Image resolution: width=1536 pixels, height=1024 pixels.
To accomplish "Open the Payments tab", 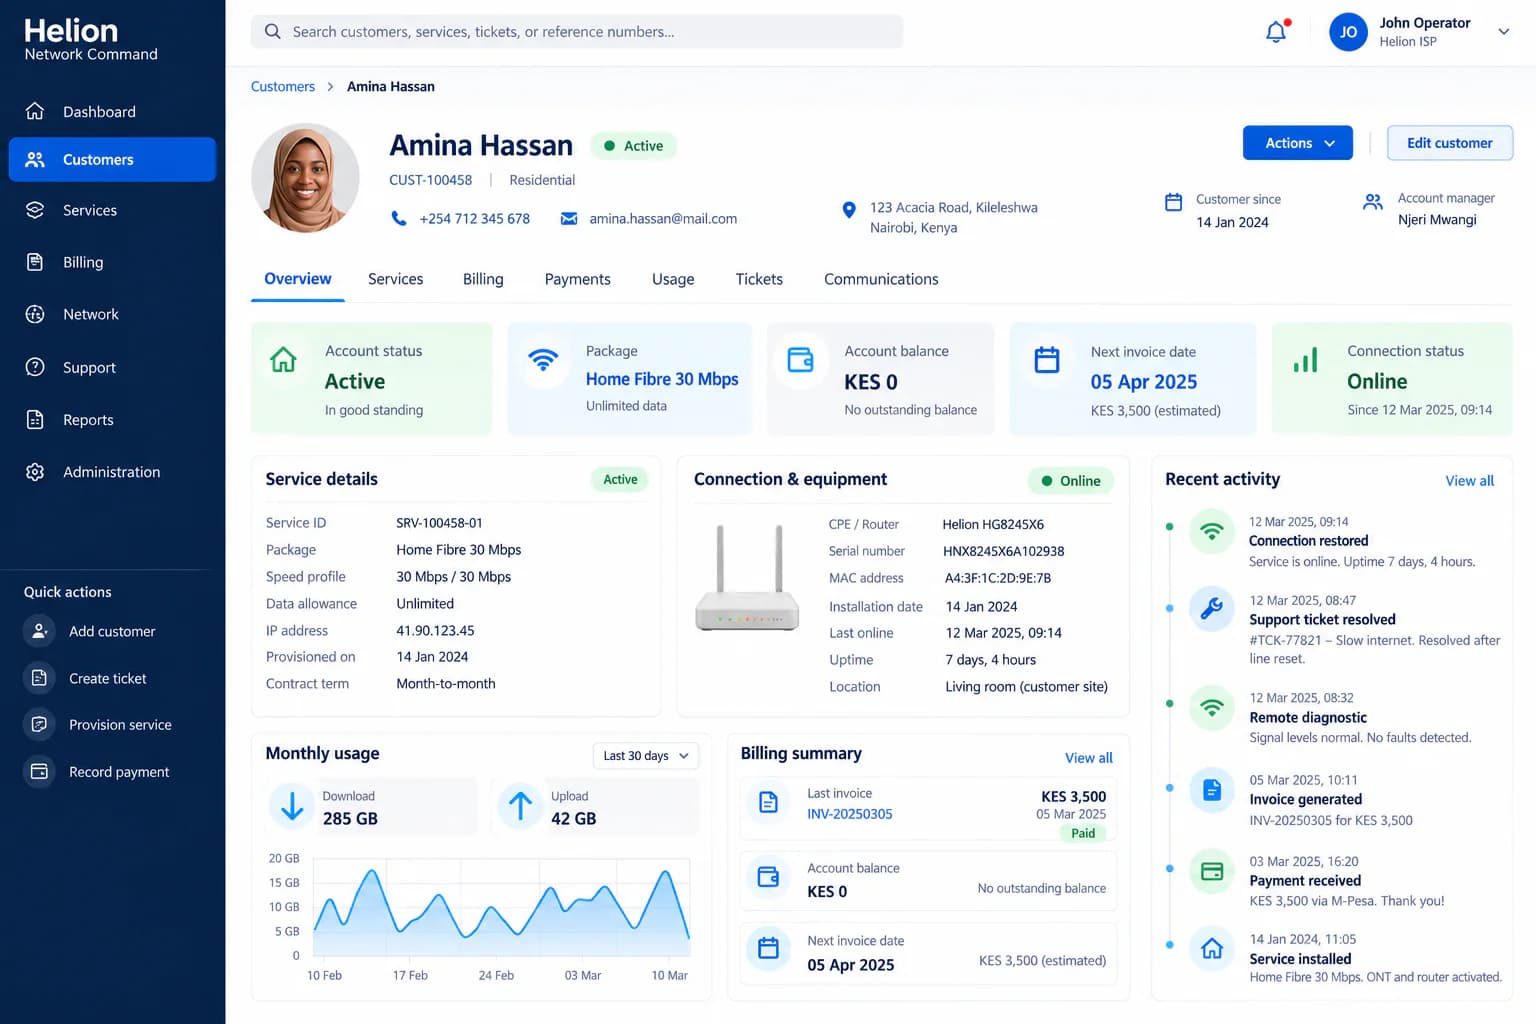I will 577,279.
